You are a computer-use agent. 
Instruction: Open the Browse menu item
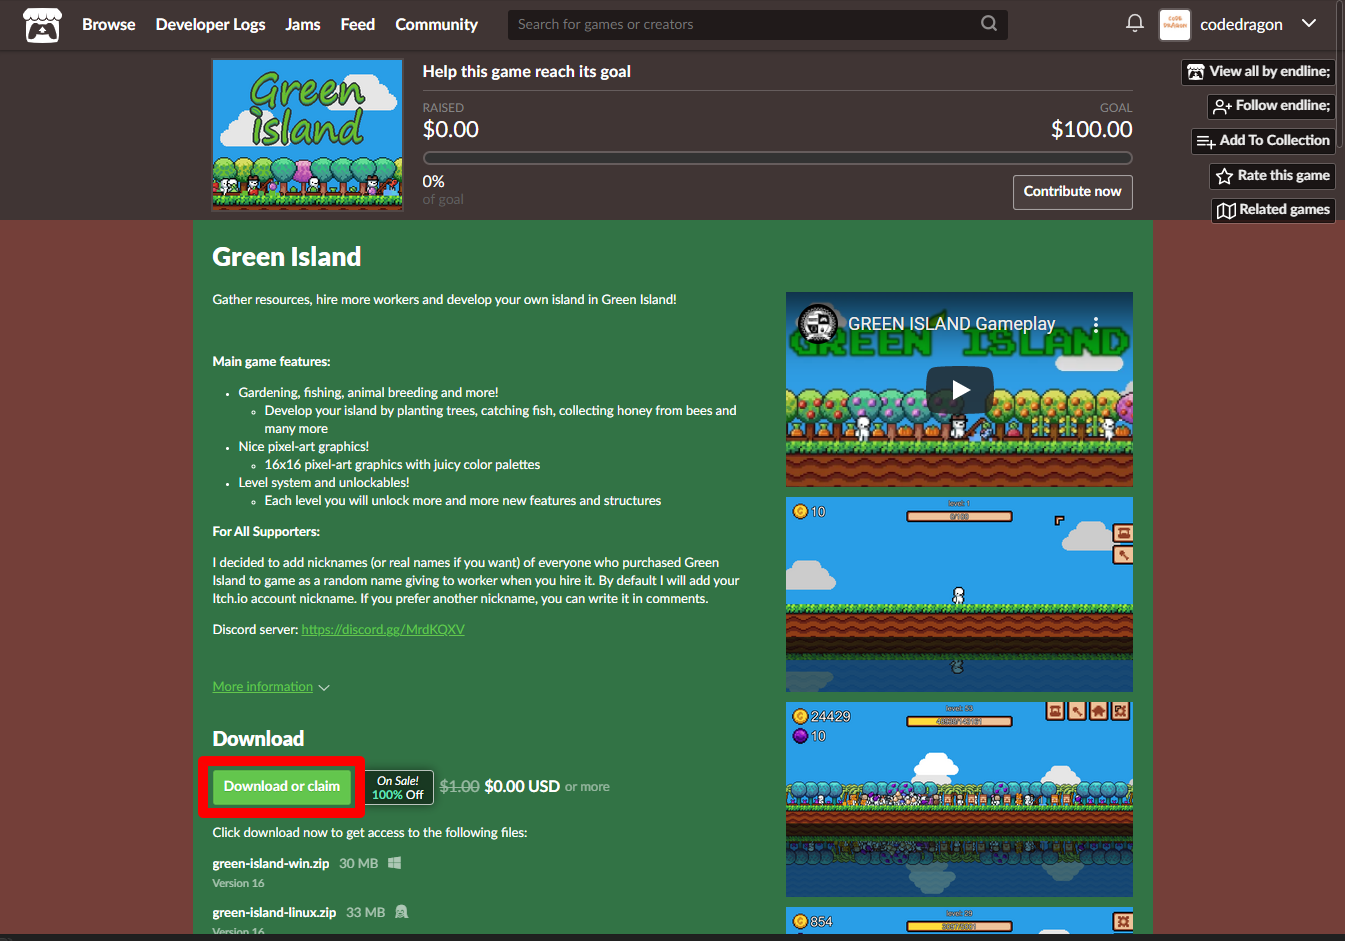(108, 24)
